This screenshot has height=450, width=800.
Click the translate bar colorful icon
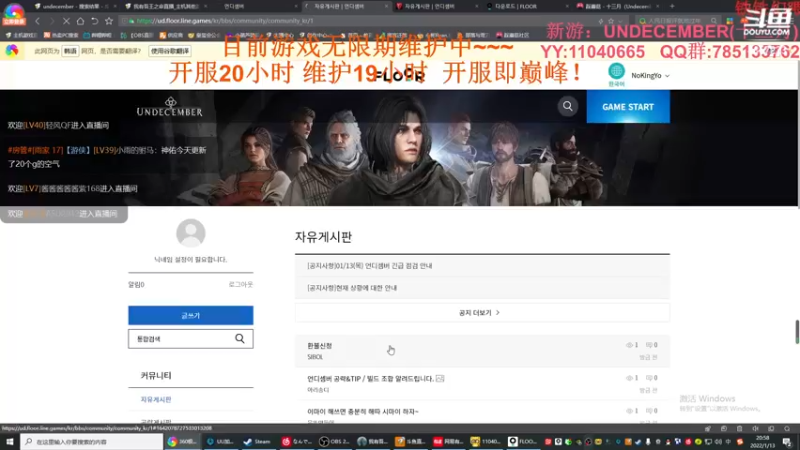[12, 51]
